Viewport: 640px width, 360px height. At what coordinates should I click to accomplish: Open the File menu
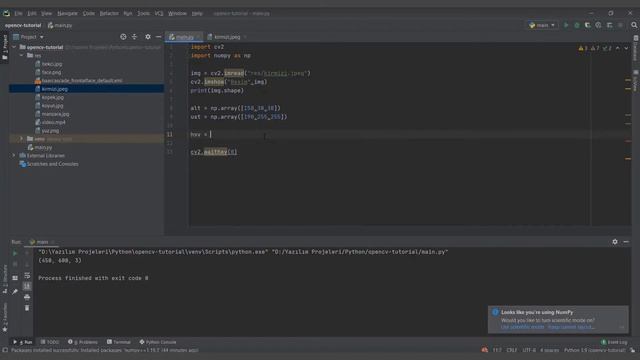point(18,13)
